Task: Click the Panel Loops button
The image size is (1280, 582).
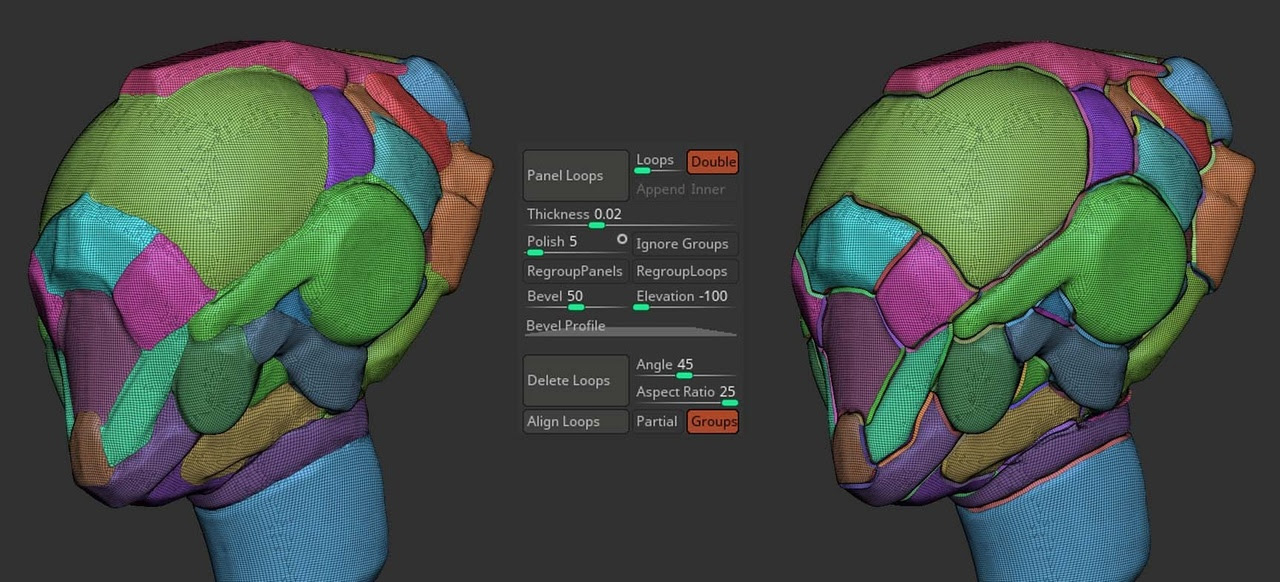Action: click(x=576, y=175)
